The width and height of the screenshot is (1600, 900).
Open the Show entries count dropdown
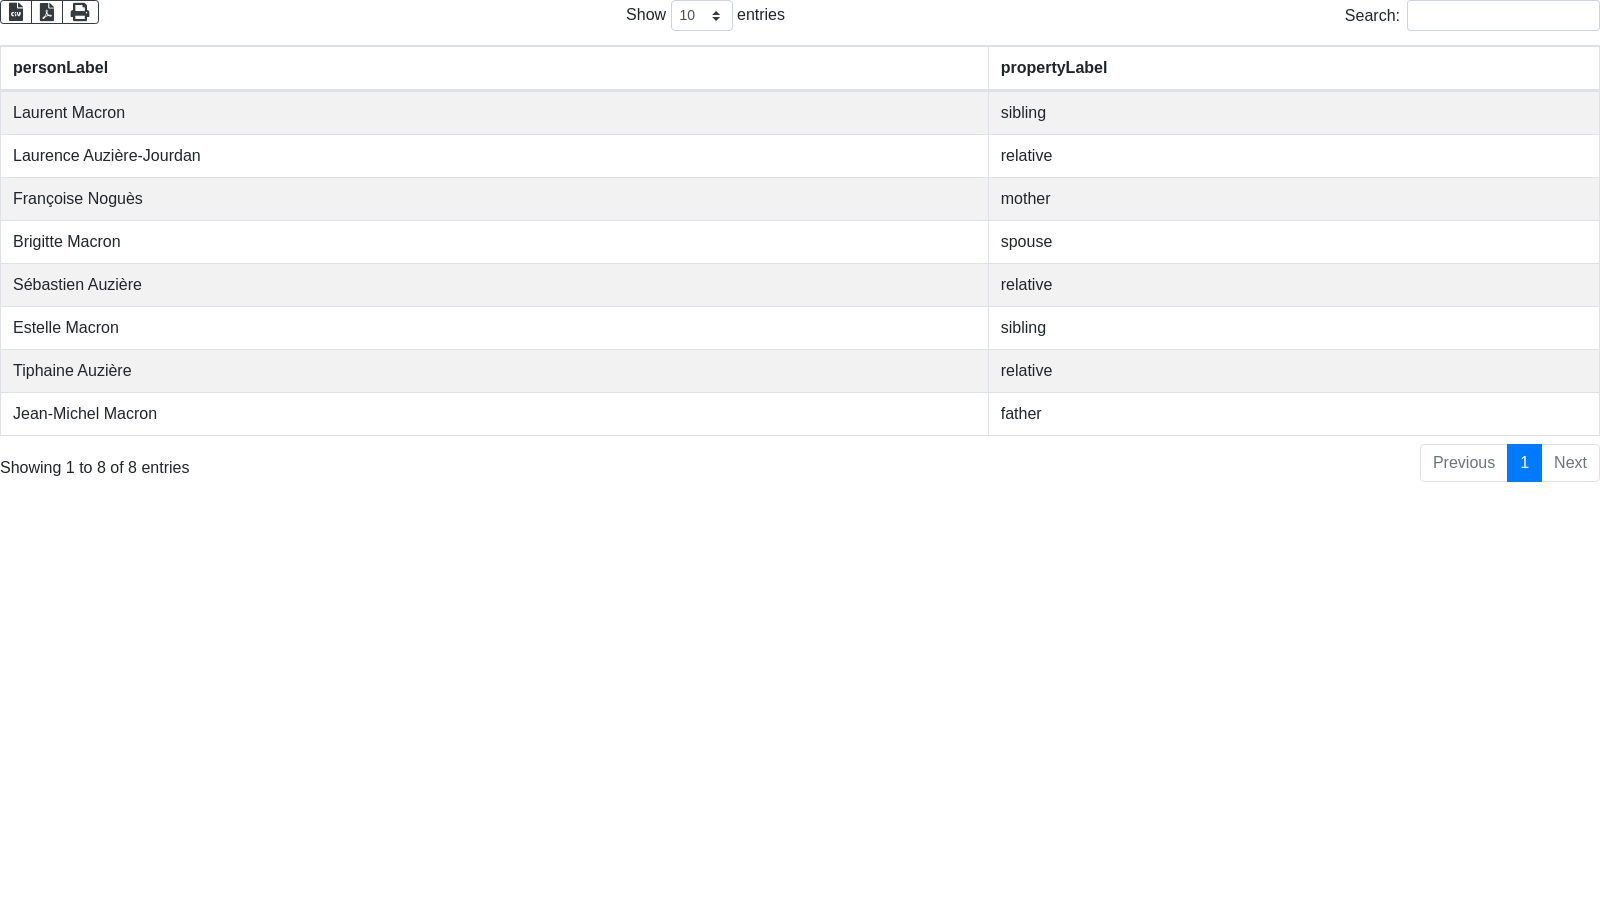click(701, 16)
